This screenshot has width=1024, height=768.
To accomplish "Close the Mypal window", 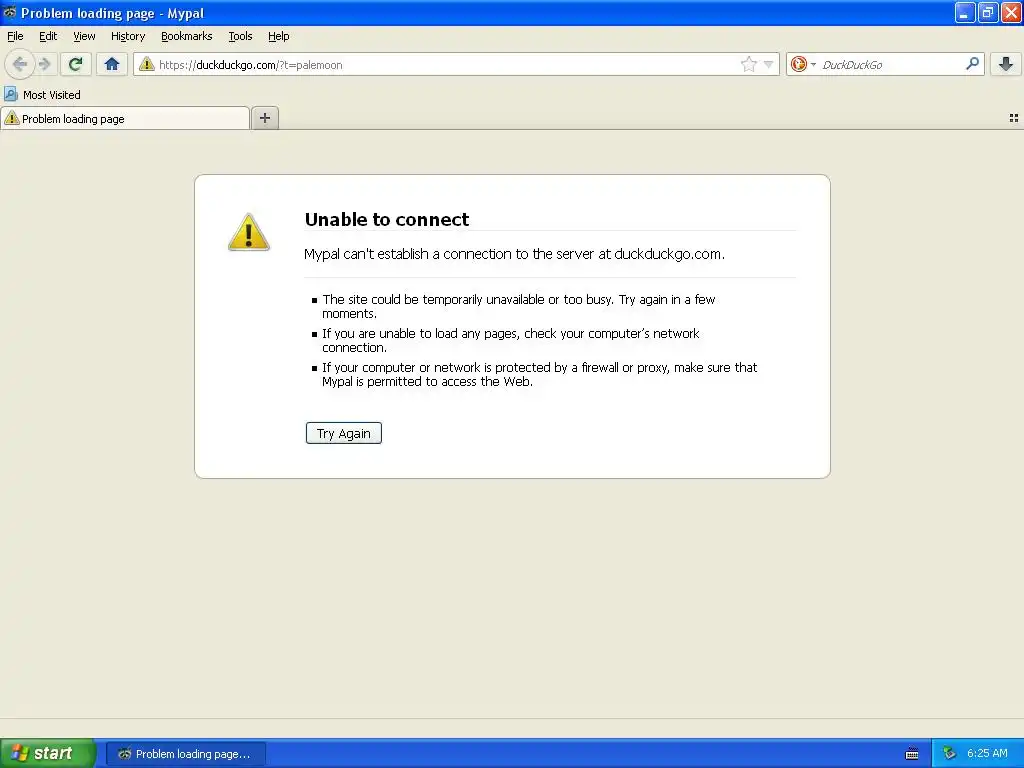I will 1012,12.
